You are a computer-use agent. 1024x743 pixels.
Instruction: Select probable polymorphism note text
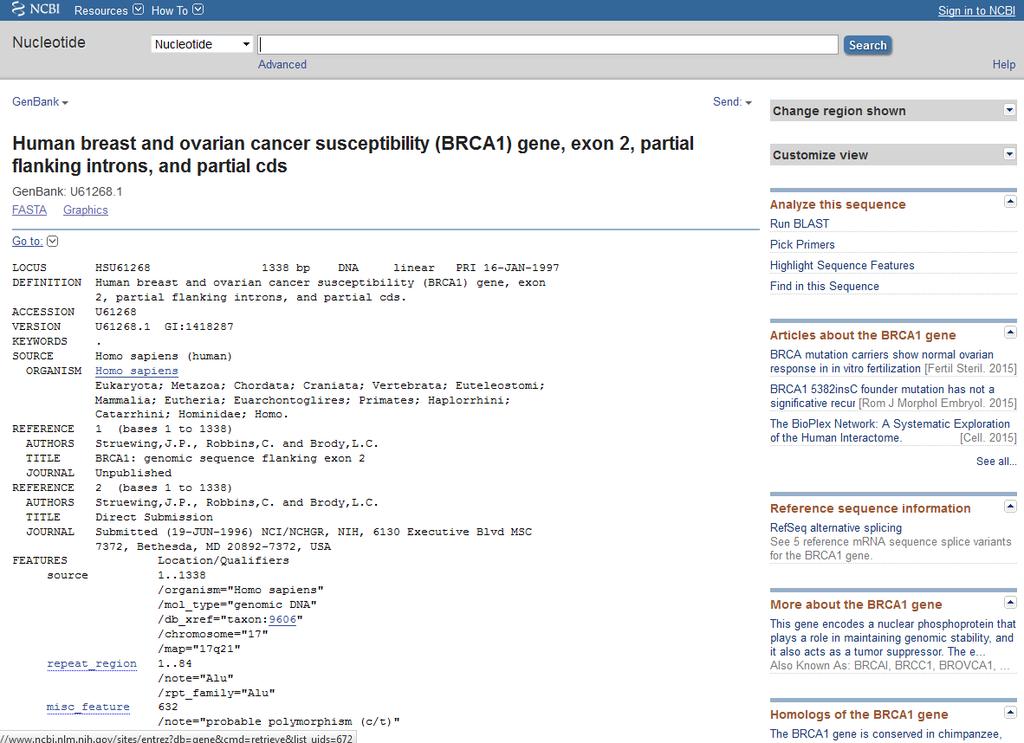point(279,722)
